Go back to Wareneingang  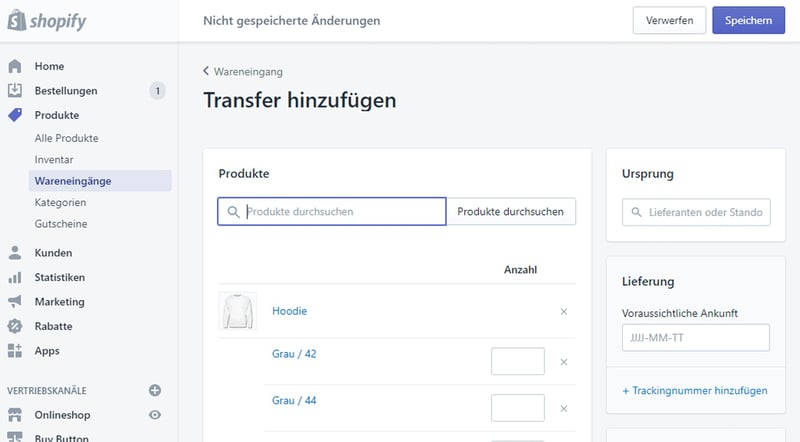point(243,72)
